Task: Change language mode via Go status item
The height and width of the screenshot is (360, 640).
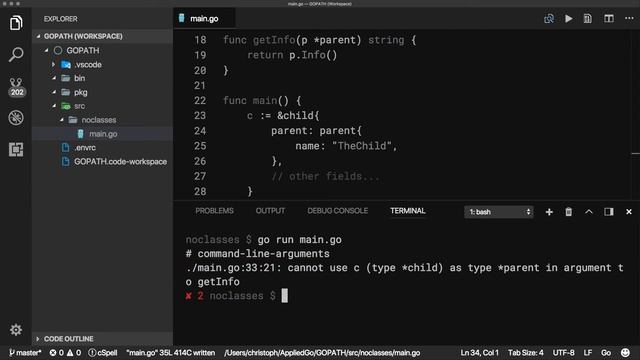Action: tap(606, 353)
